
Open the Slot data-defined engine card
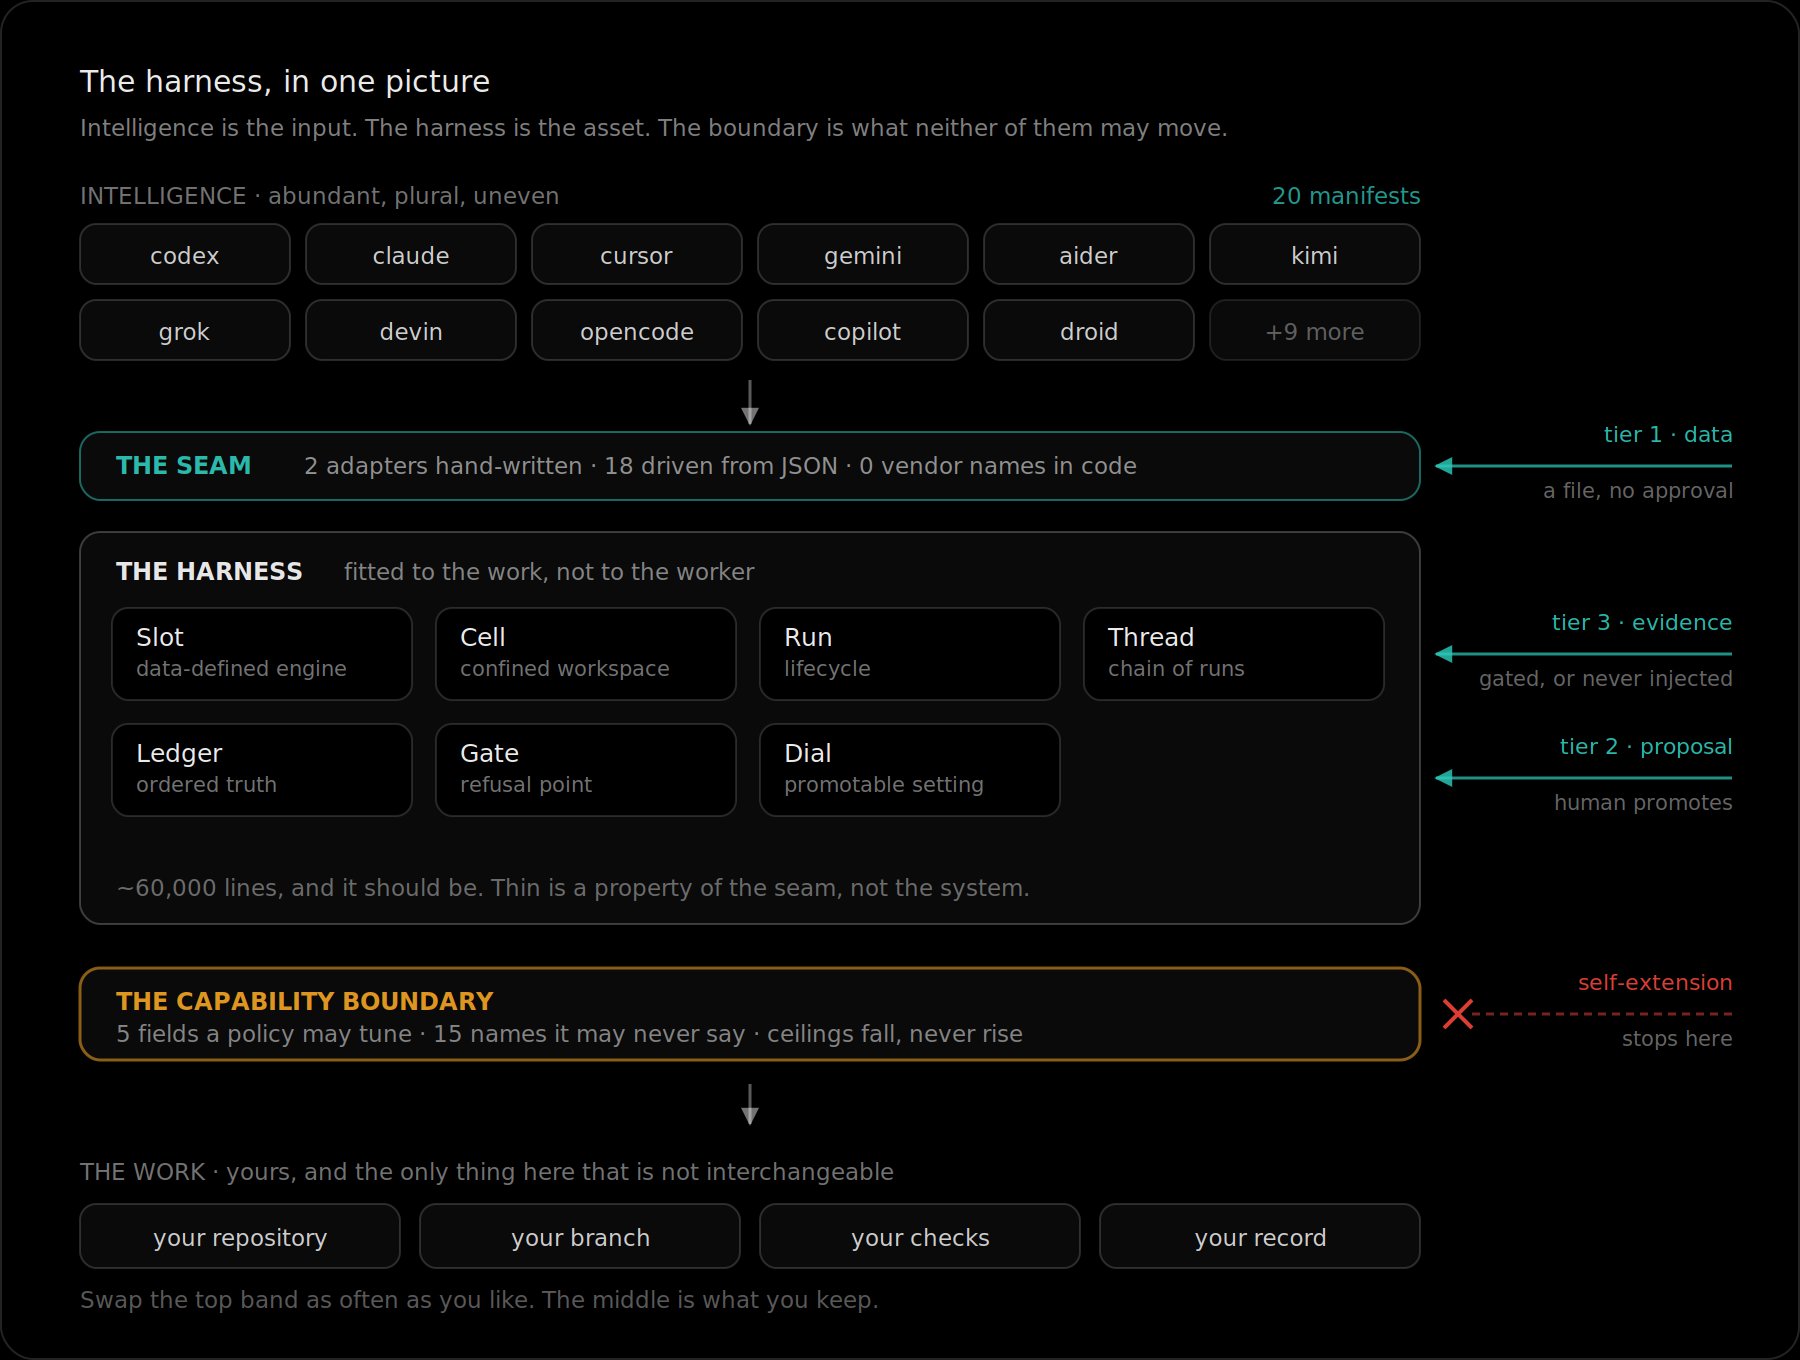click(262, 654)
